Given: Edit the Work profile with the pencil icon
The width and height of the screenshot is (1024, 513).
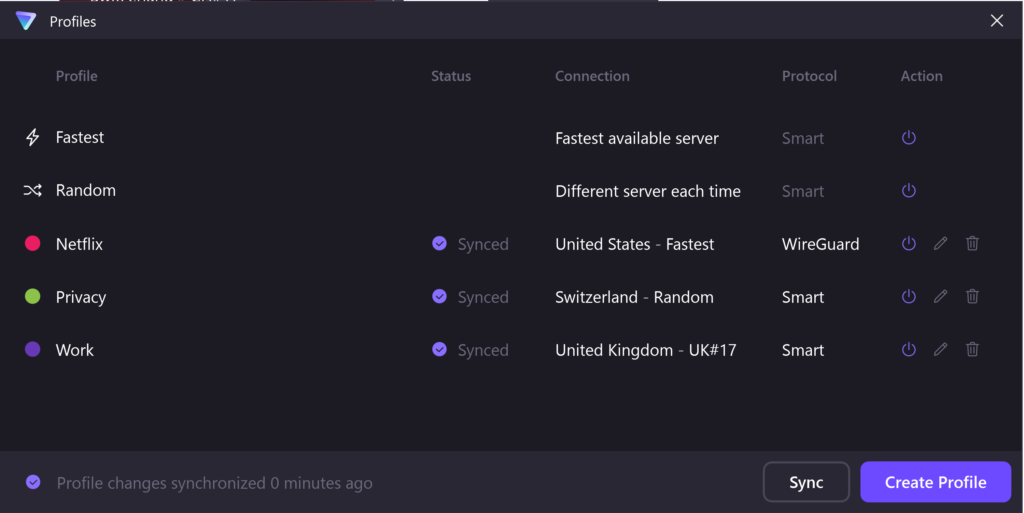Looking at the screenshot, I should (940, 349).
